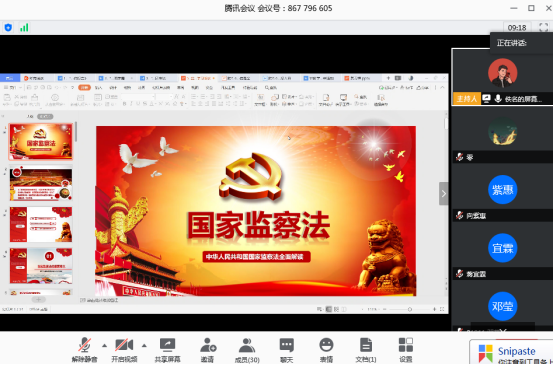Collapse participant panel with the side chevron

[x=444, y=194]
